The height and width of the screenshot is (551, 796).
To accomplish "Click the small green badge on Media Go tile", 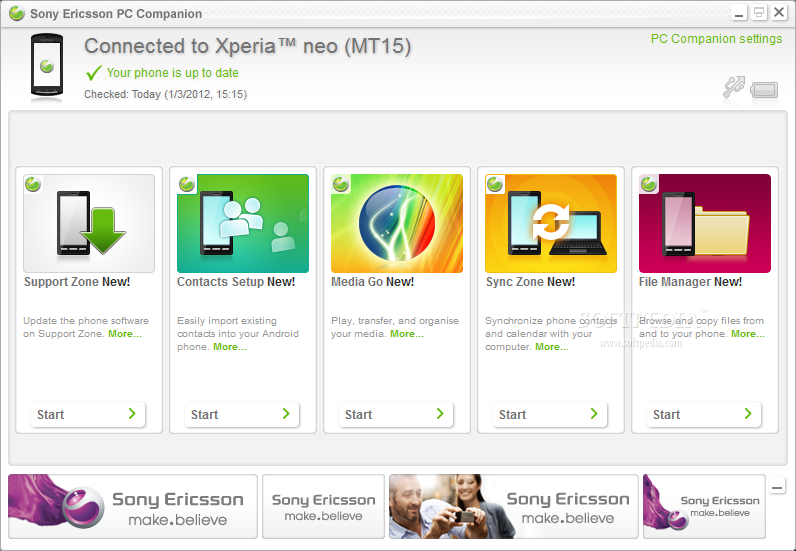I will pyautogui.click(x=341, y=184).
